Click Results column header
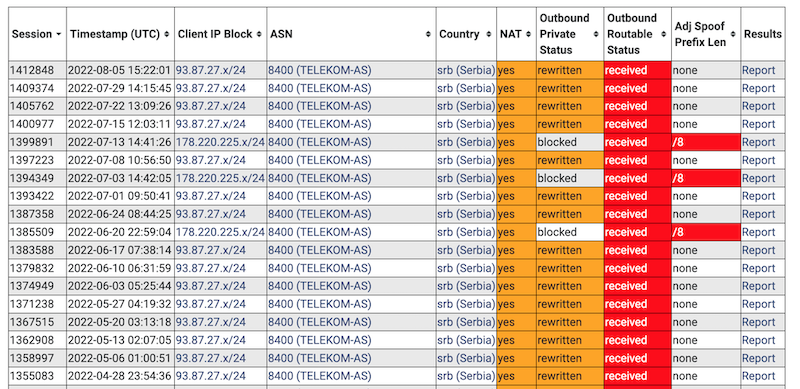Image resolution: width=800 pixels, height=389 pixels. 763,34
